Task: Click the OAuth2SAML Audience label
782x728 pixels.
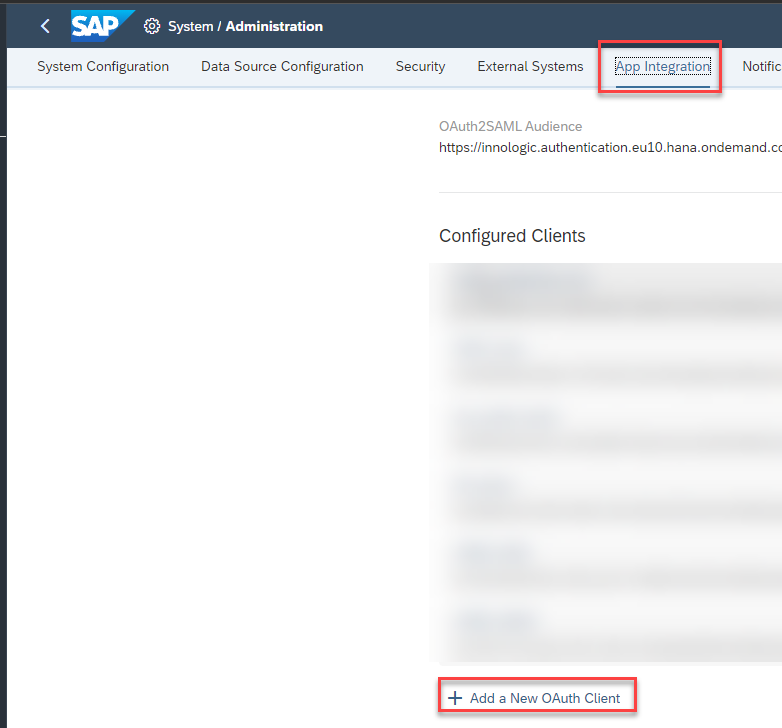Action: (x=510, y=127)
